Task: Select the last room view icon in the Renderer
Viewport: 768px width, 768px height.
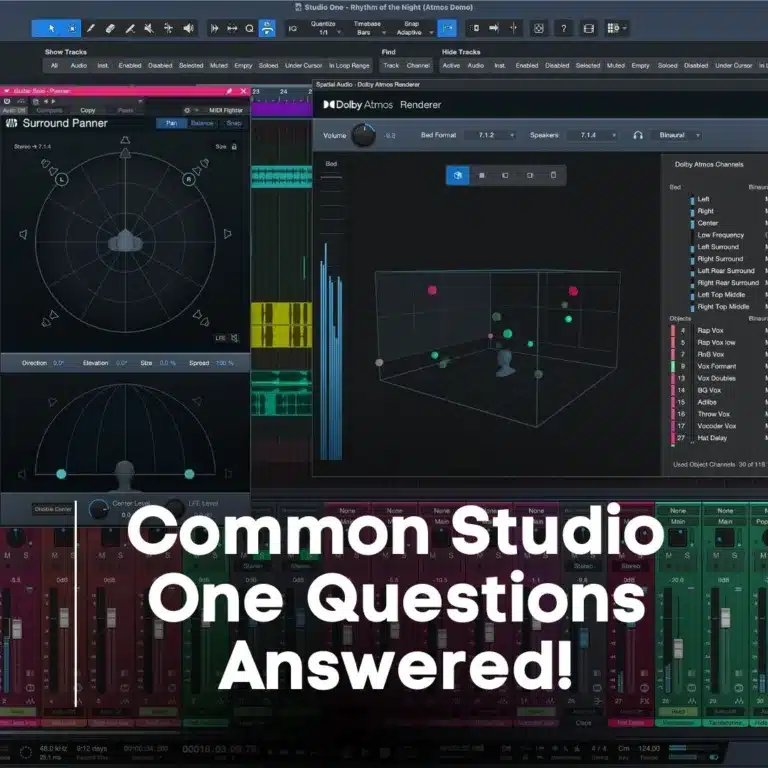Action: (553, 175)
